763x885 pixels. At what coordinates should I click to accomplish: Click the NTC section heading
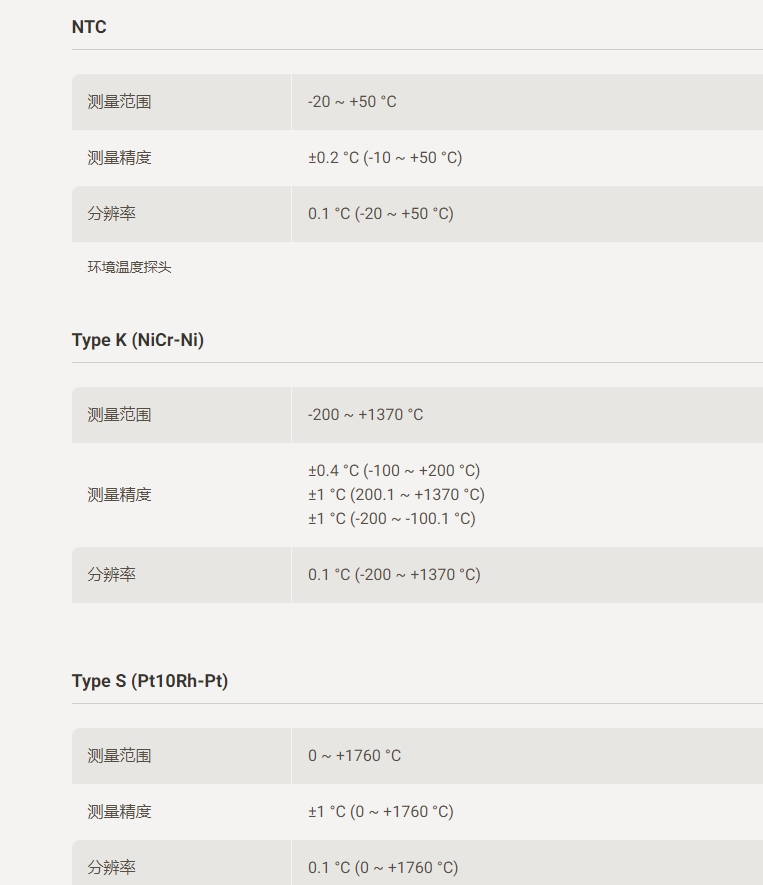(x=89, y=27)
